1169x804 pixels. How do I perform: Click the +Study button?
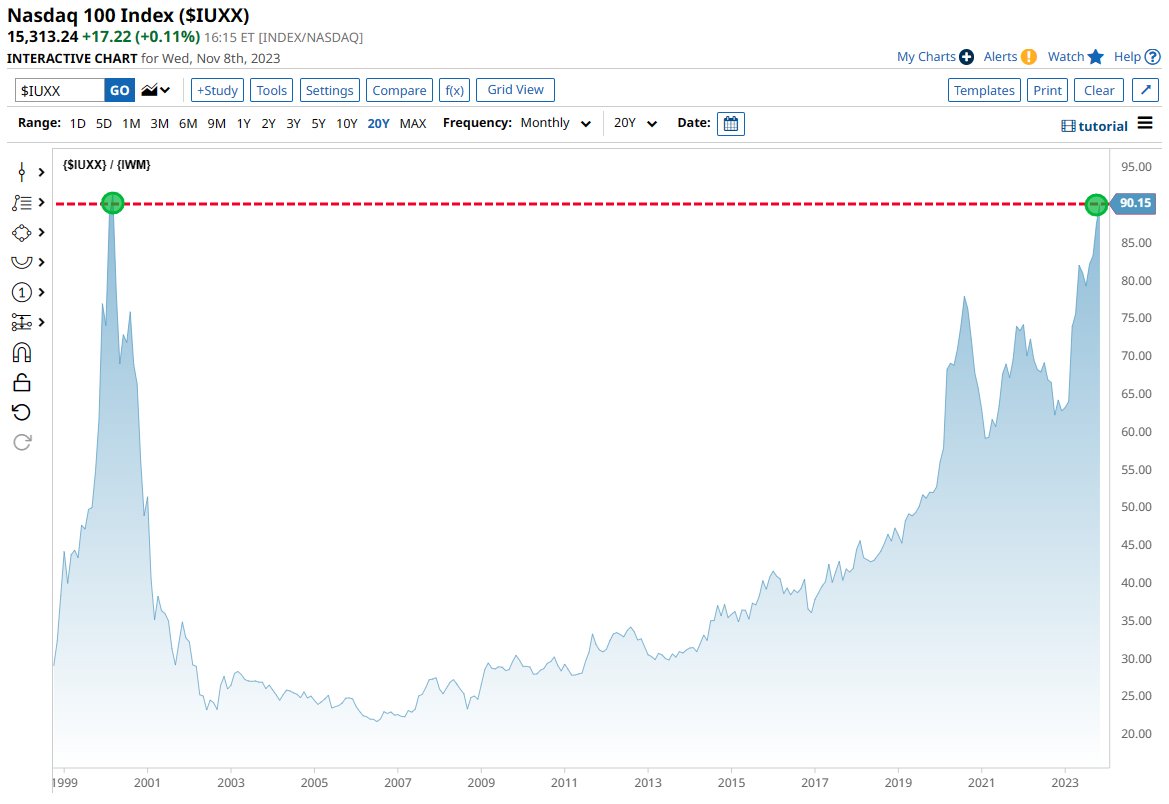(217, 90)
